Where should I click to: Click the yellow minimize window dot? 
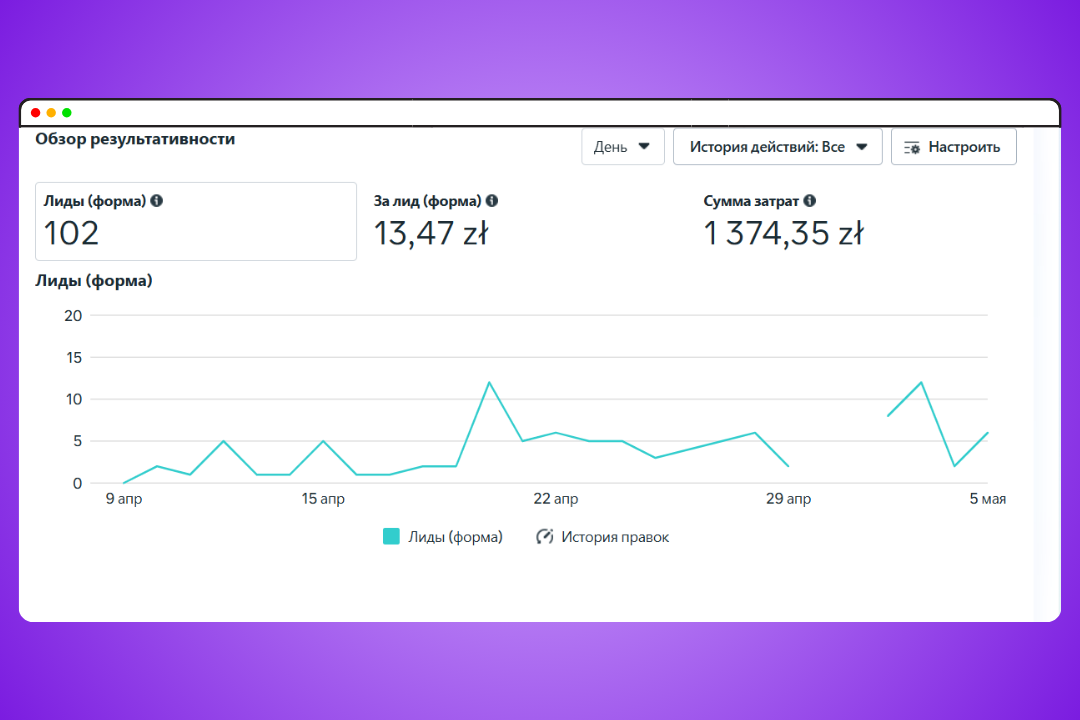[51, 113]
